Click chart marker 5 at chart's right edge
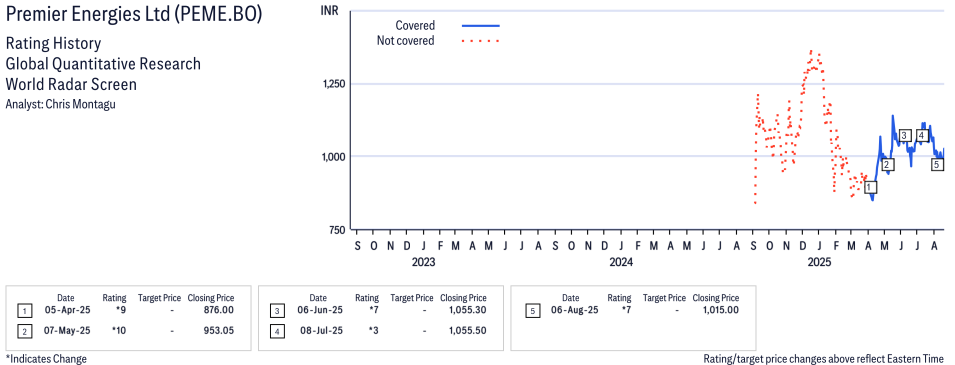This screenshot has width=955, height=365. 937,164
